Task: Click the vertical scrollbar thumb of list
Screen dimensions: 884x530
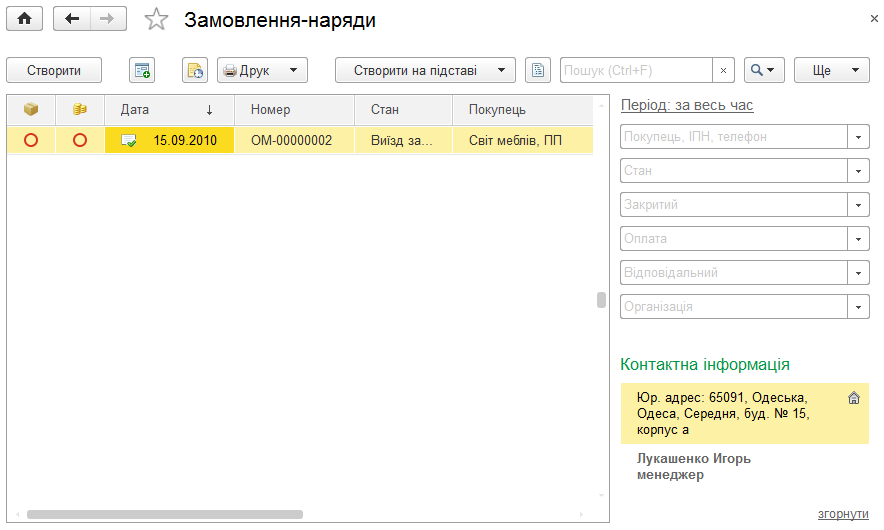Action: 602,300
